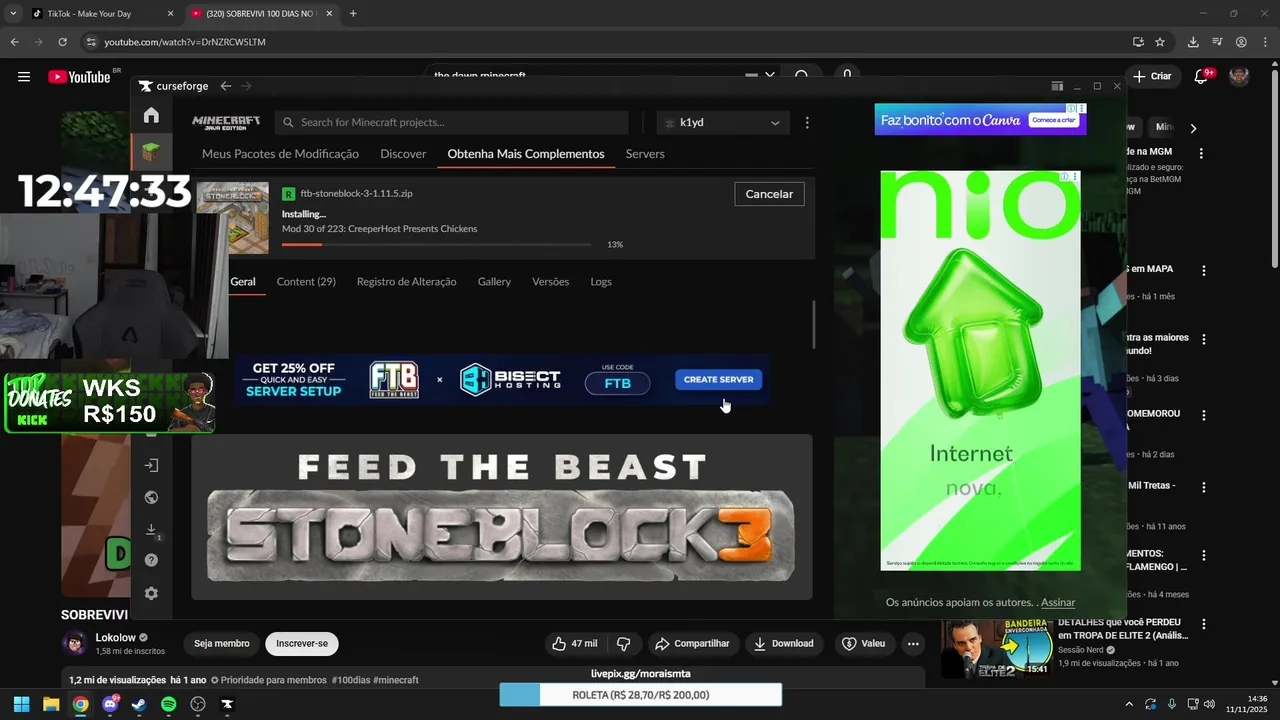Go forward using CurseForge forward arrow
This screenshot has width=1280, height=720.
(246, 86)
